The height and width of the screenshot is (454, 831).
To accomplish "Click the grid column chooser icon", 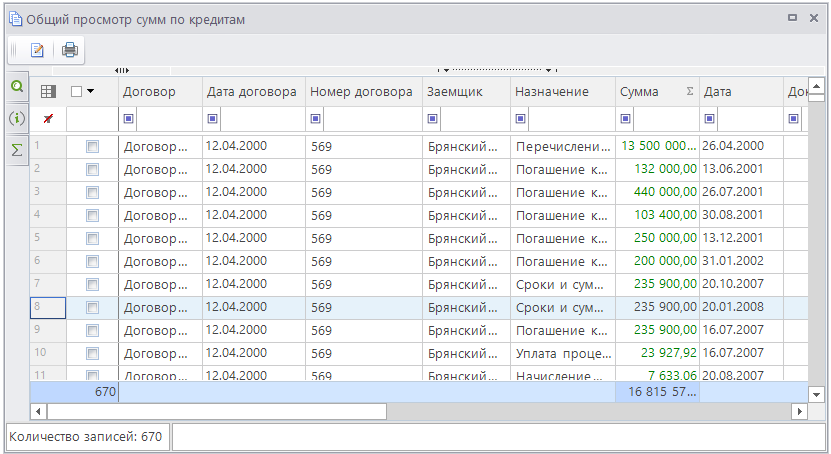I will pyautogui.click(x=47, y=92).
